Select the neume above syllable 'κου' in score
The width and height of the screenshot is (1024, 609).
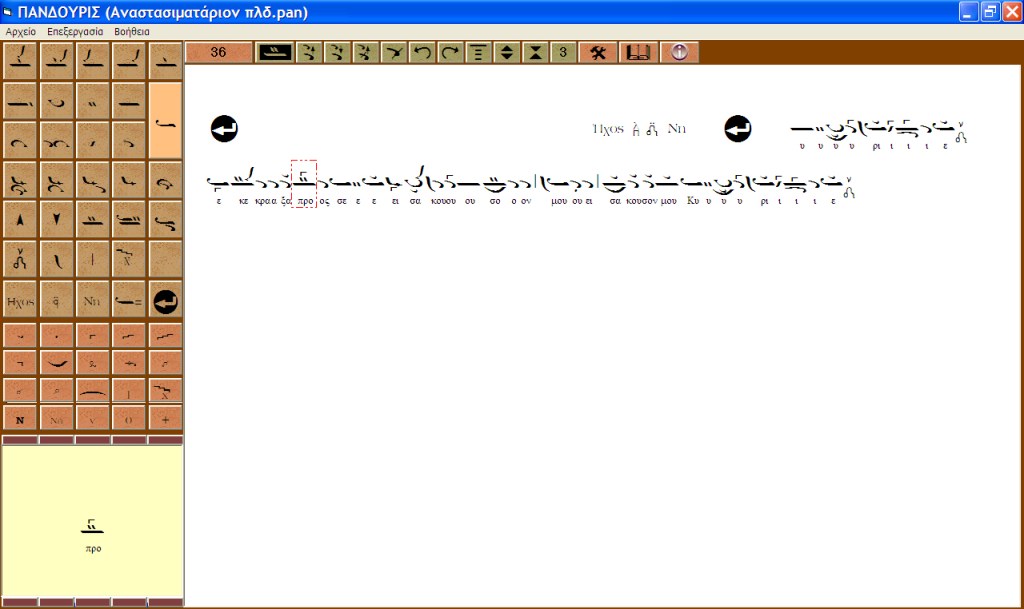[x=444, y=183]
